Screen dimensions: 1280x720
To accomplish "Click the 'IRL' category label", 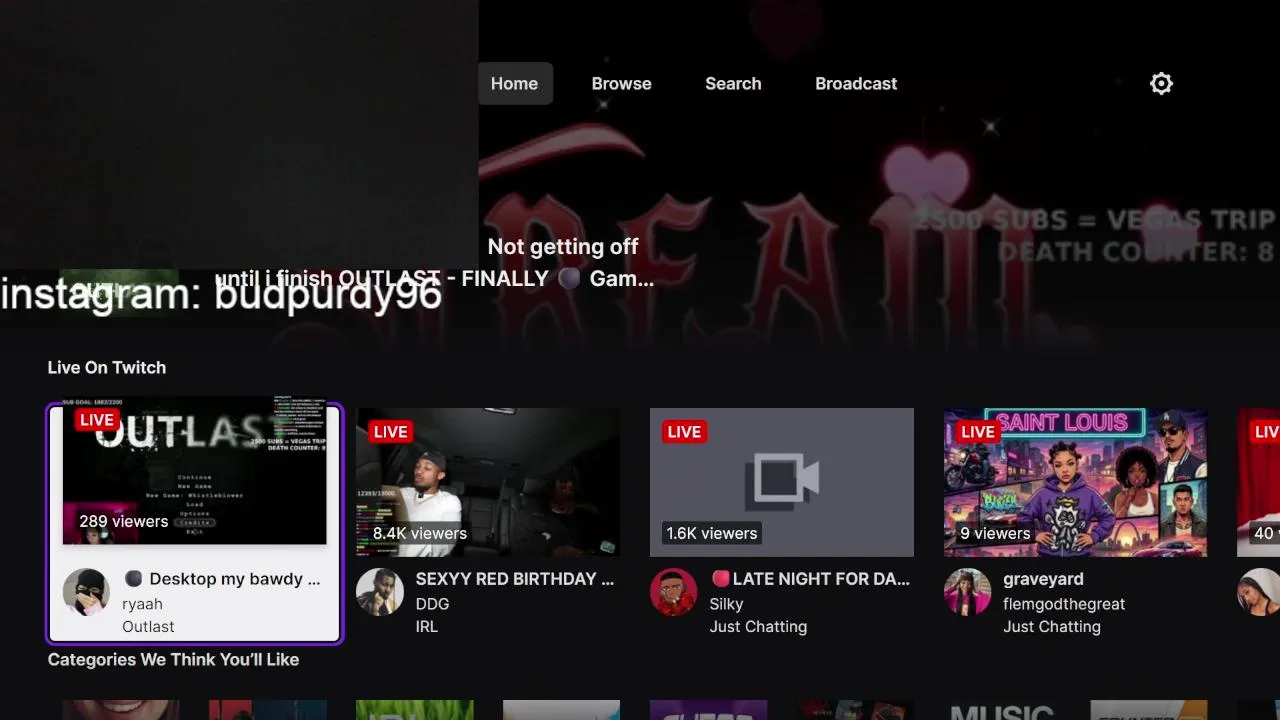I will pyautogui.click(x=427, y=627).
